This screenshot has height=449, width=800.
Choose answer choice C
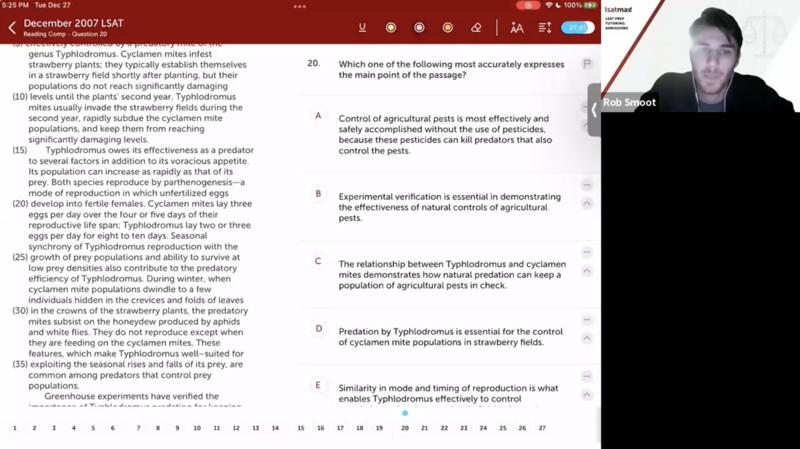click(x=318, y=262)
